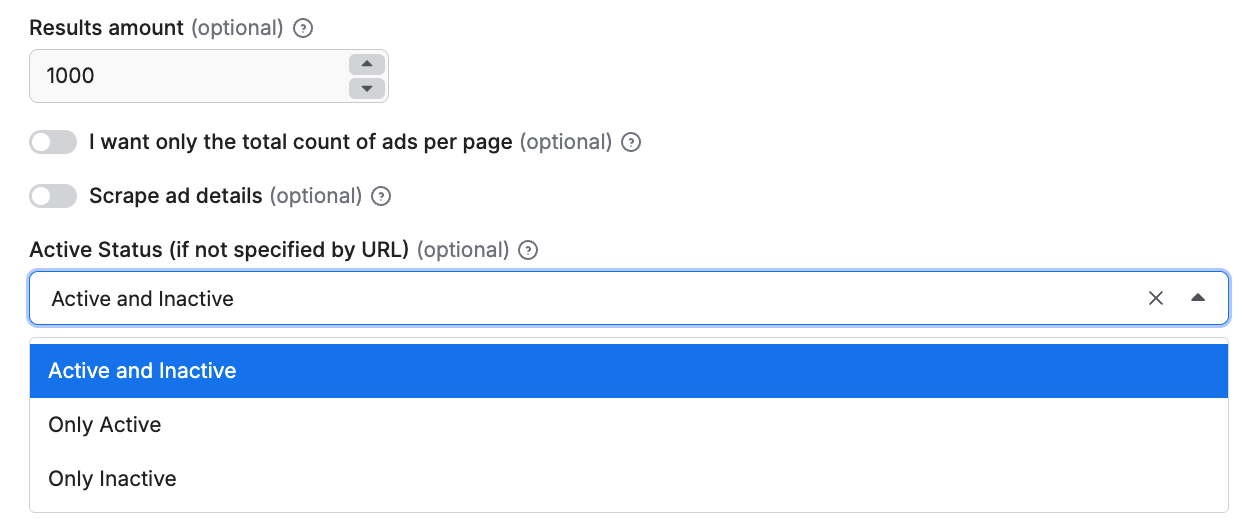The width and height of the screenshot is (1246, 520).
Task: Click into the Results amount number field
Action: (180, 76)
